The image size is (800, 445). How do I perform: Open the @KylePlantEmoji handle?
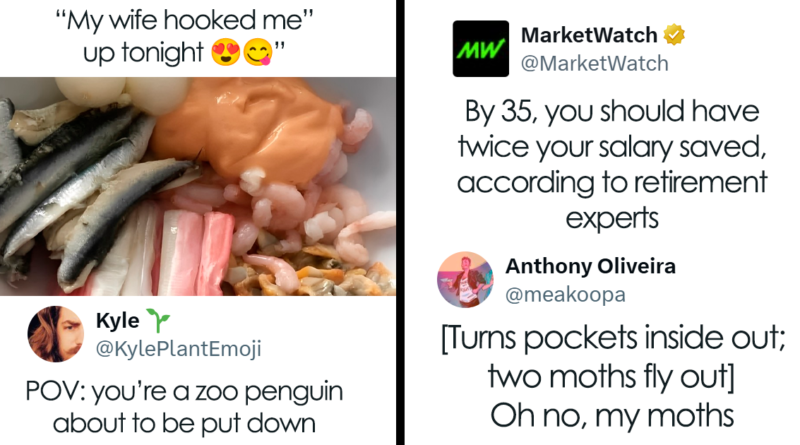(179, 349)
